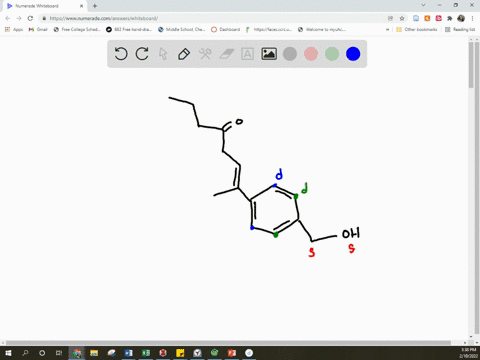Insert an image with picture icon

tap(269, 54)
